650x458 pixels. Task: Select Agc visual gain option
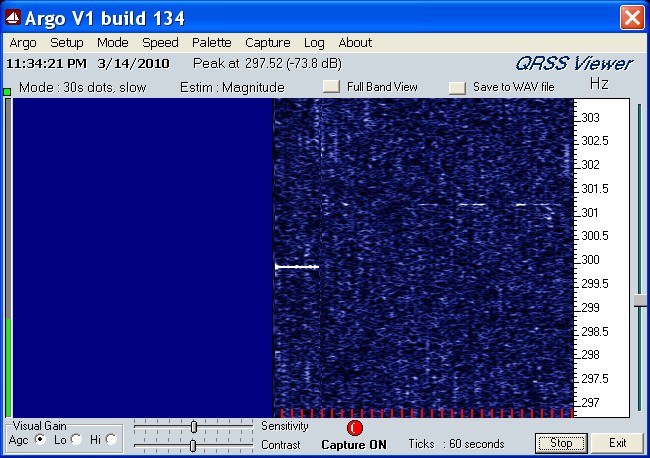click(x=40, y=439)
